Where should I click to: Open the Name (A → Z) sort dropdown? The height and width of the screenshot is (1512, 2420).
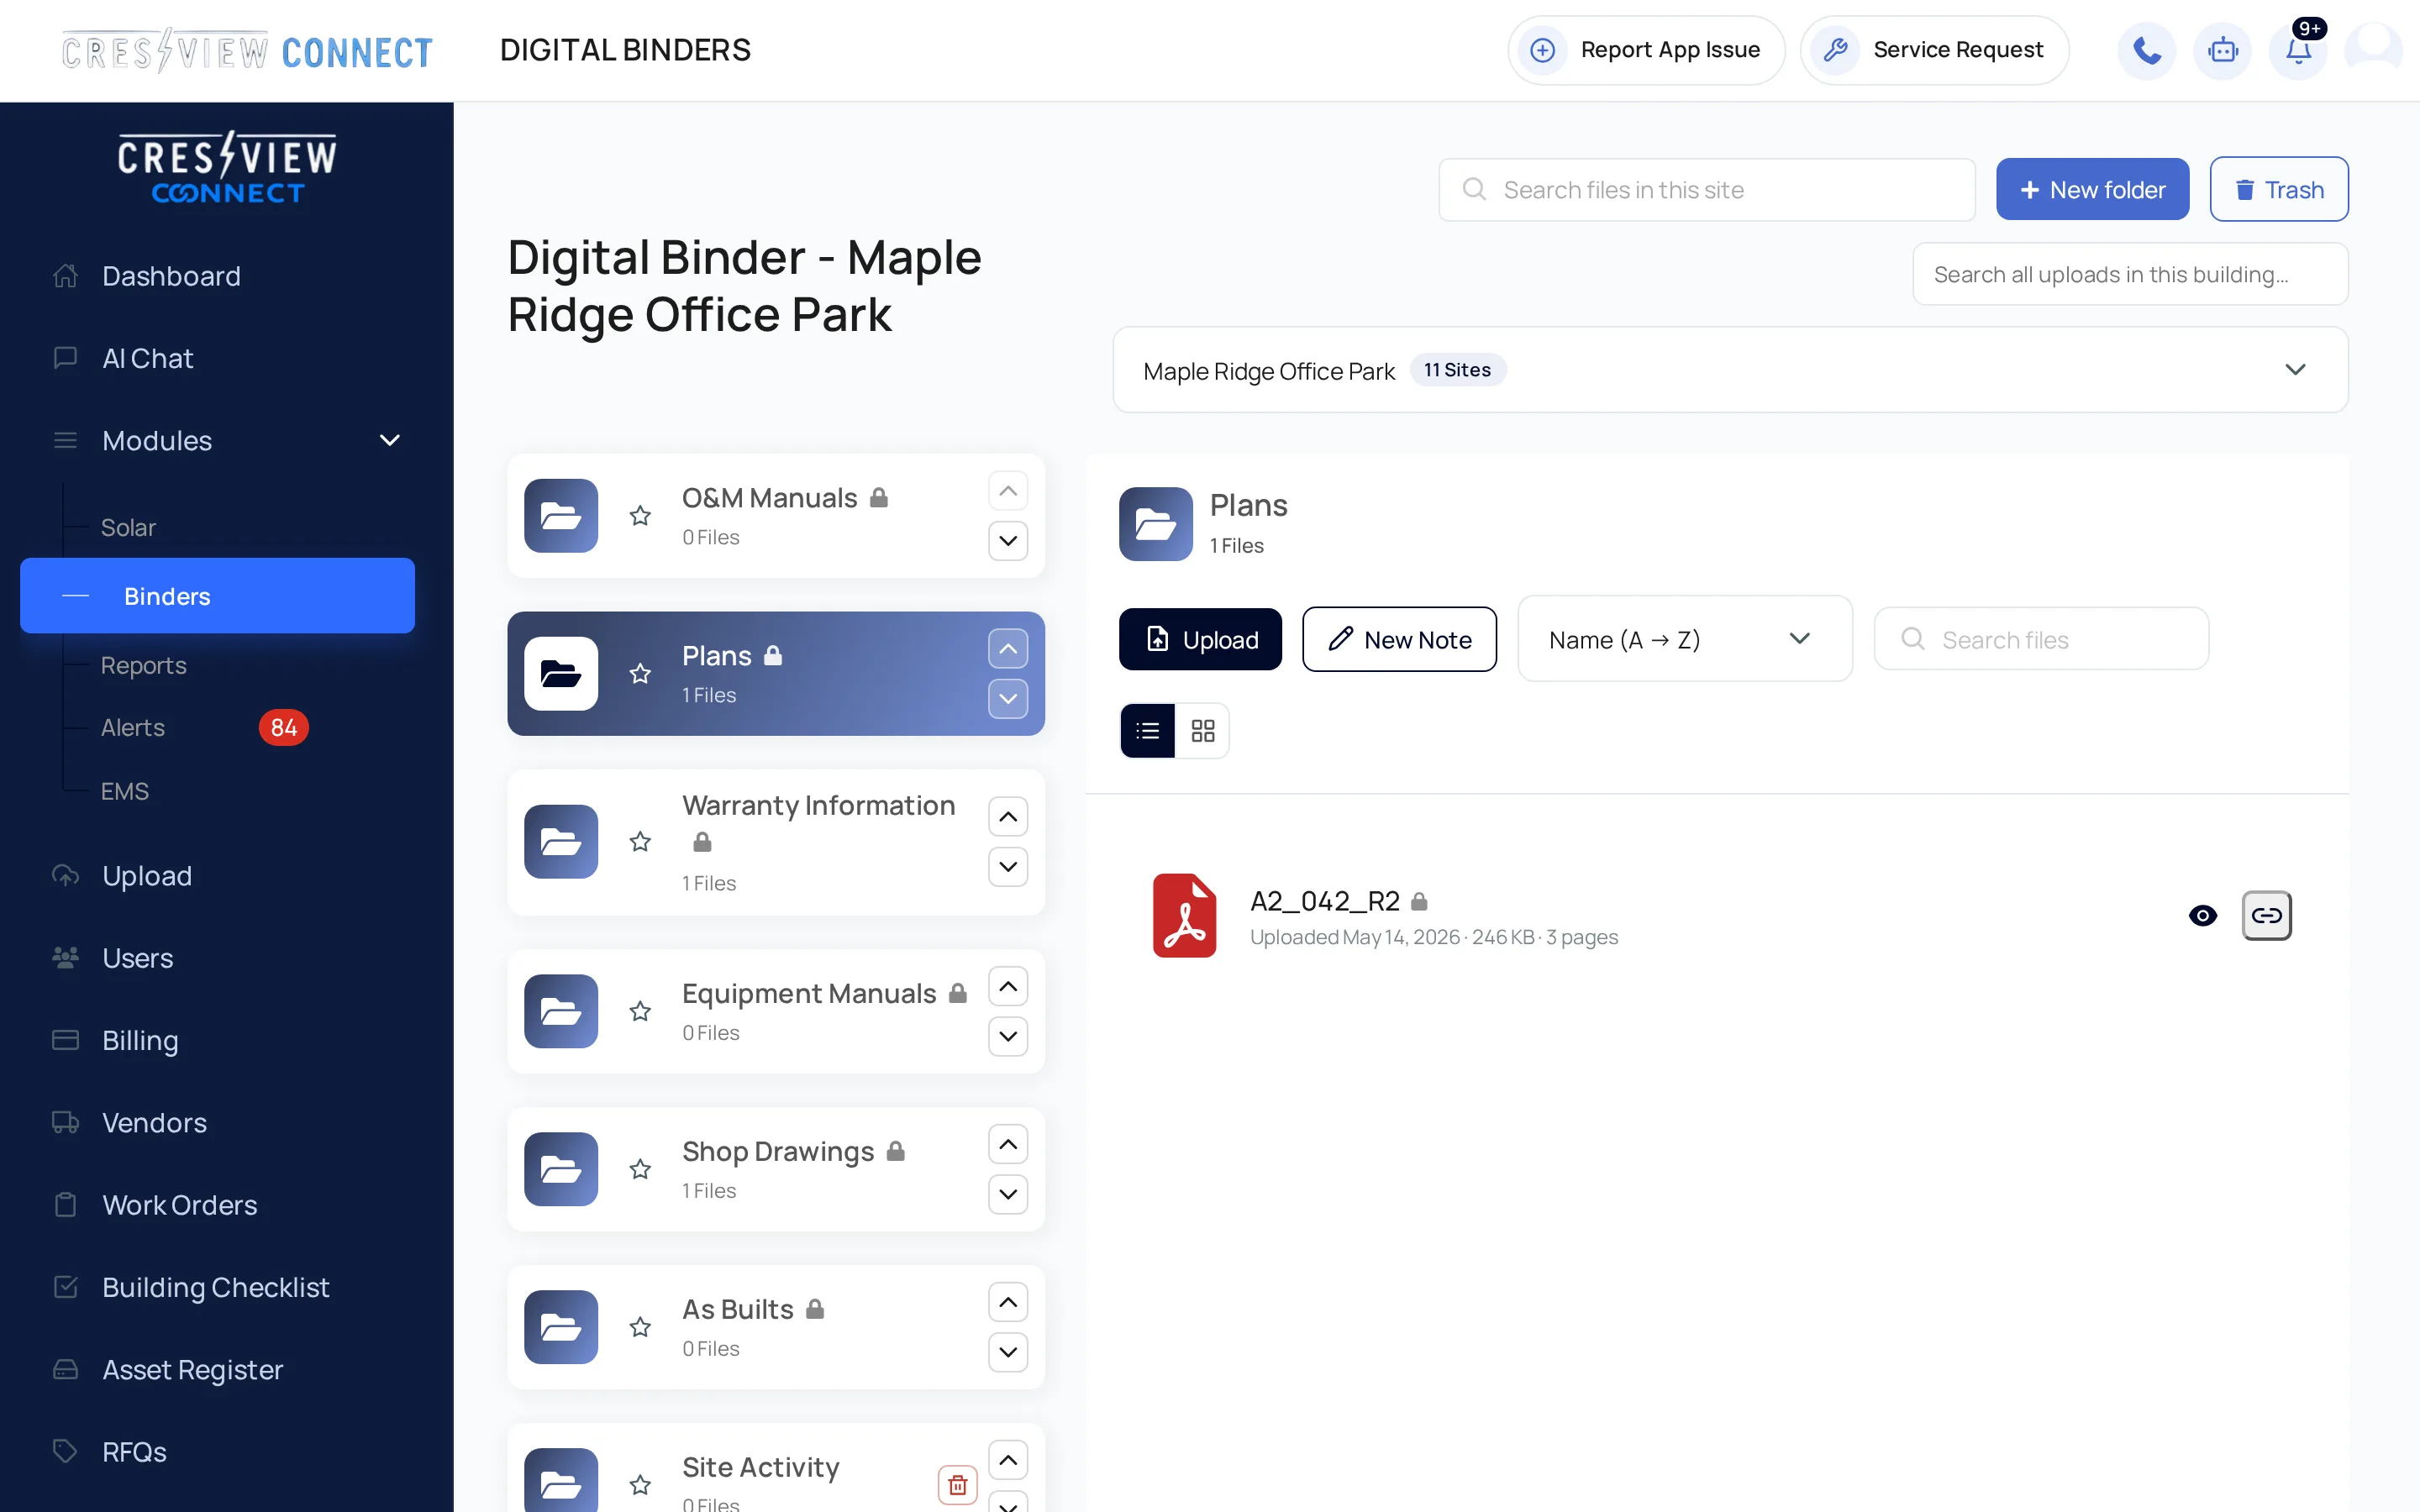coord(1685,639)
